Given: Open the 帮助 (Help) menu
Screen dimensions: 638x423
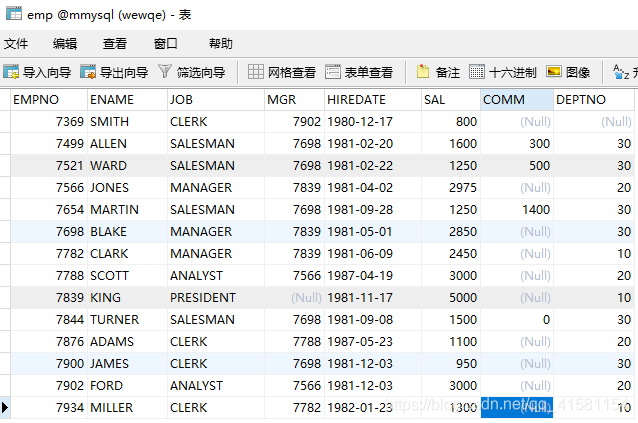Looking at the screenshot, I should [221, 43].
